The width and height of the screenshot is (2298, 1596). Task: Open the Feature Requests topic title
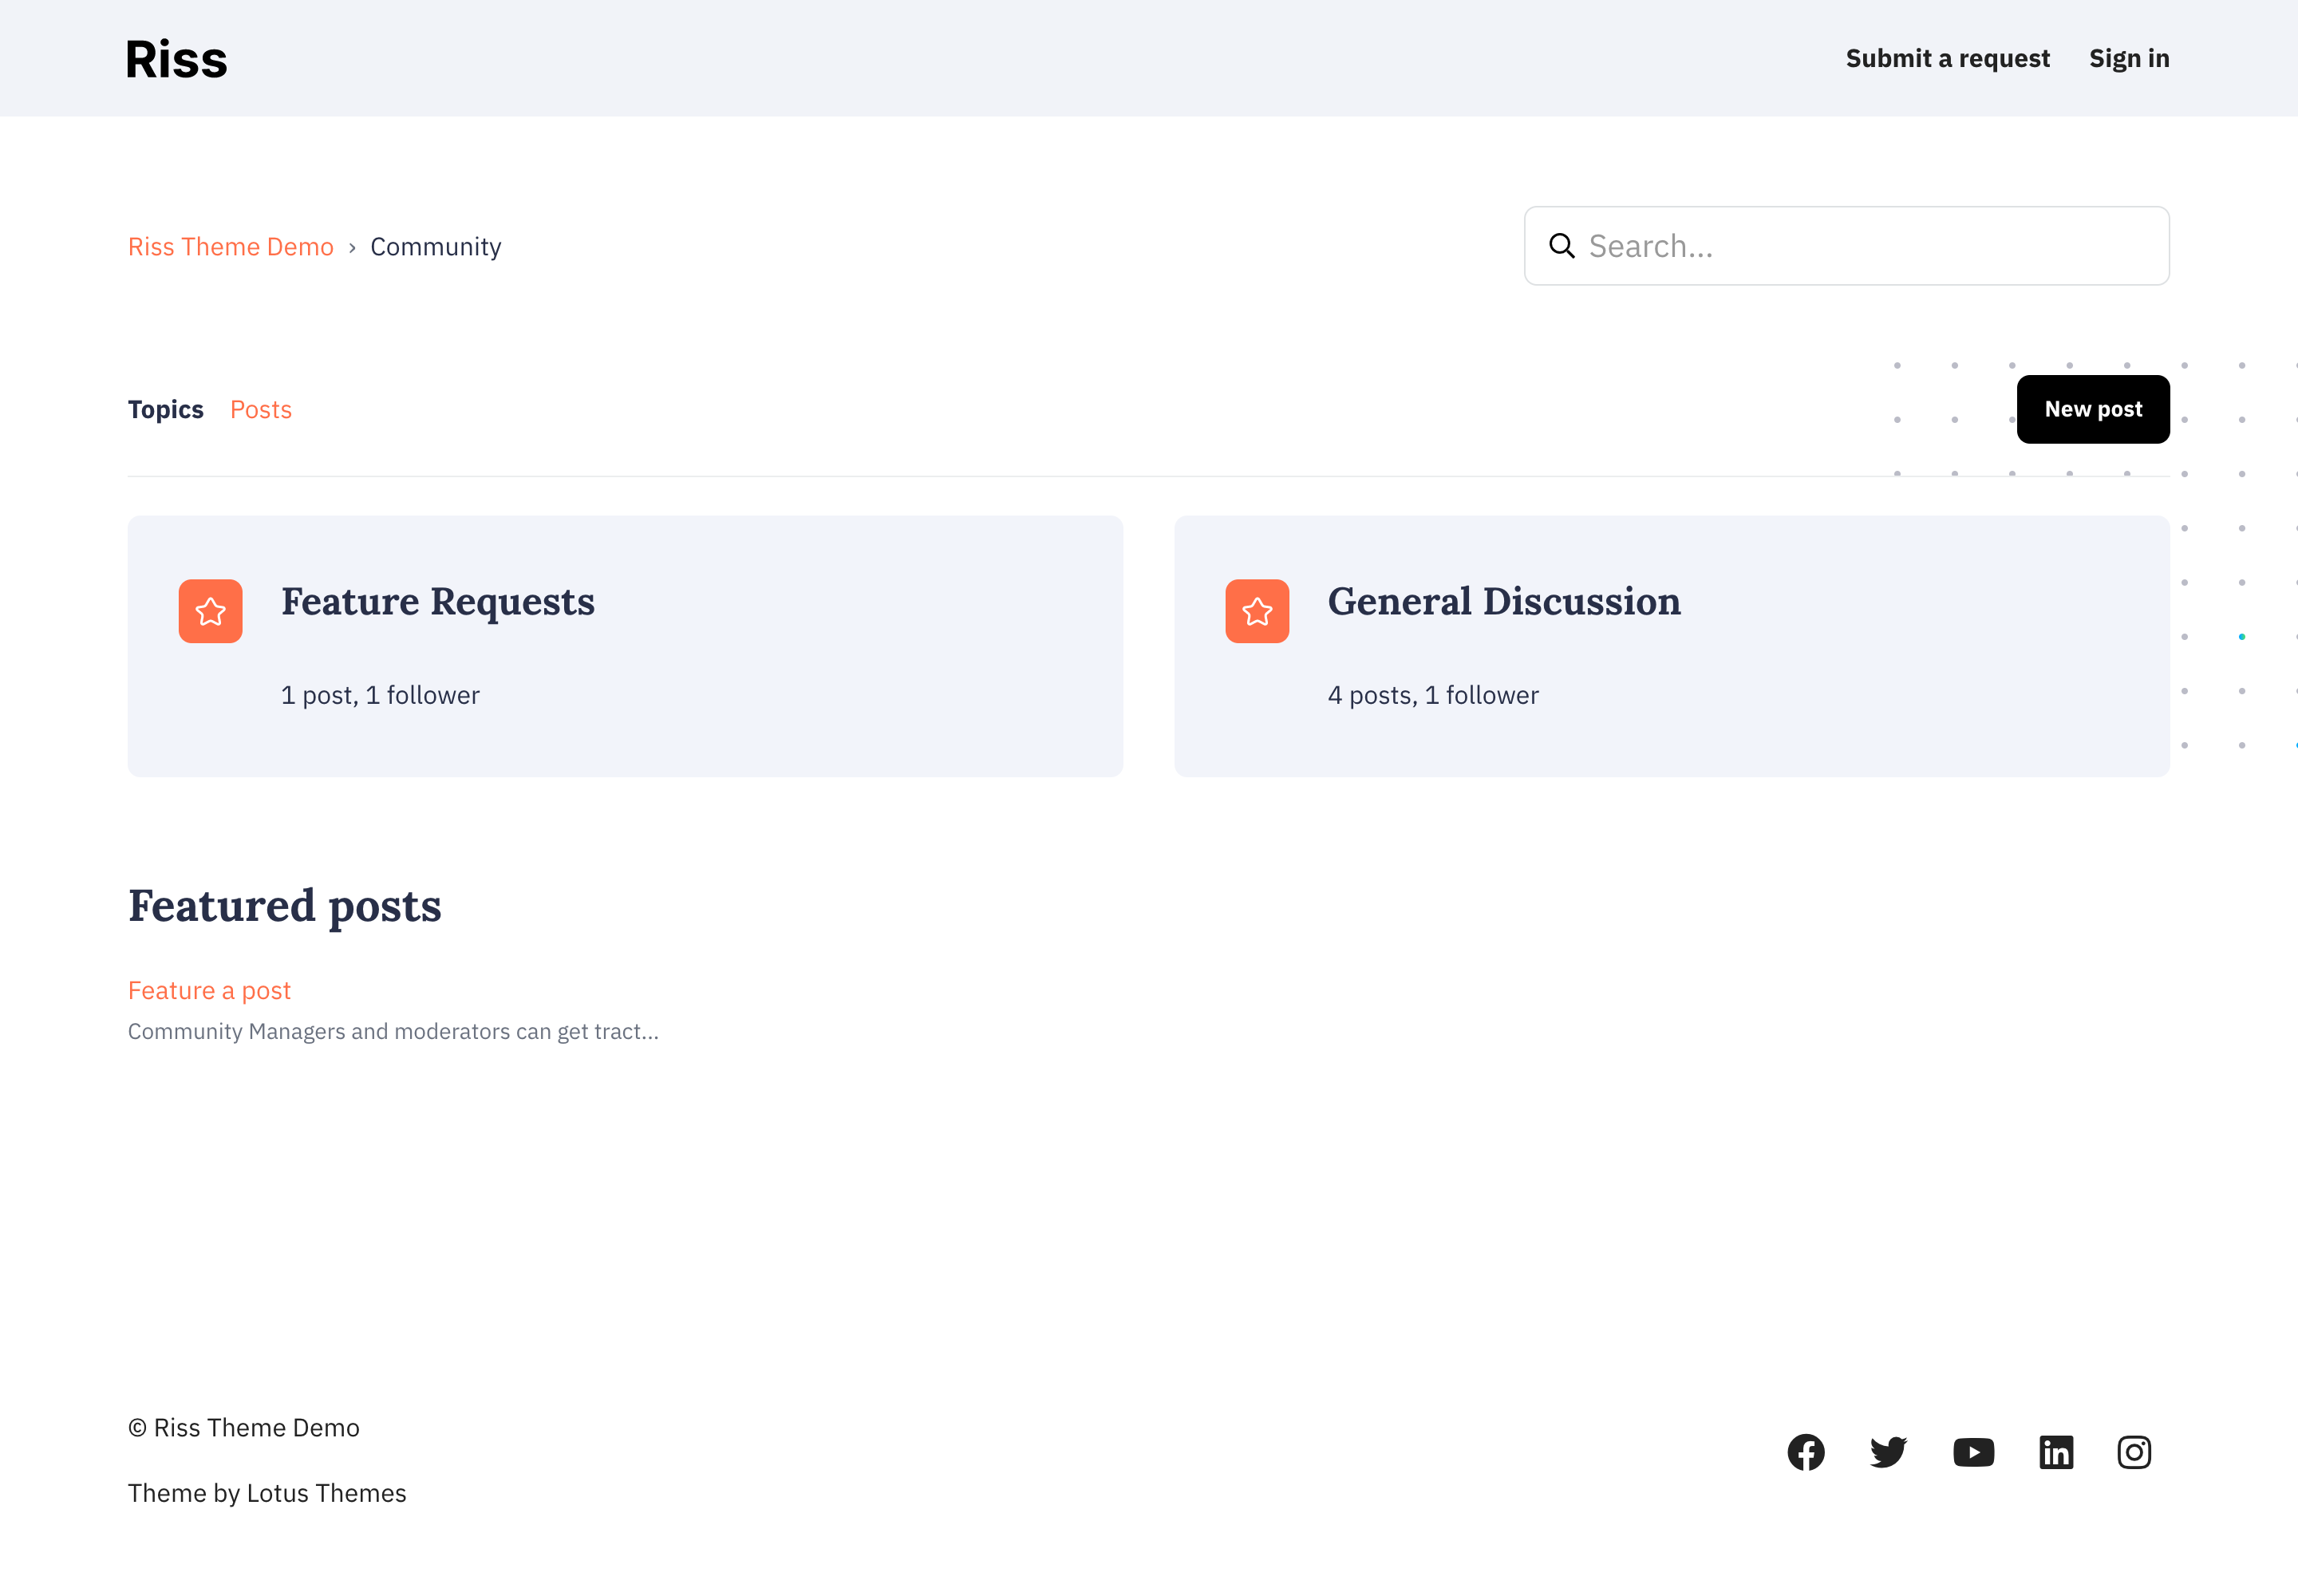(438, 601)
